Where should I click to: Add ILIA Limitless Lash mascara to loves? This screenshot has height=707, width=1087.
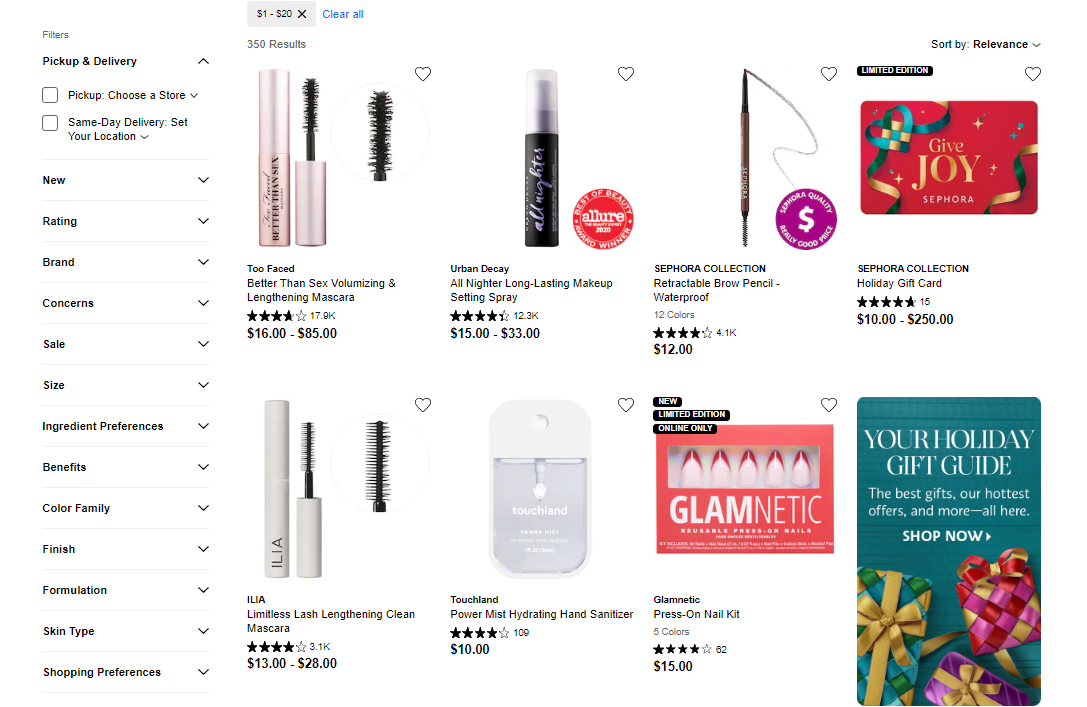(423, 405)
